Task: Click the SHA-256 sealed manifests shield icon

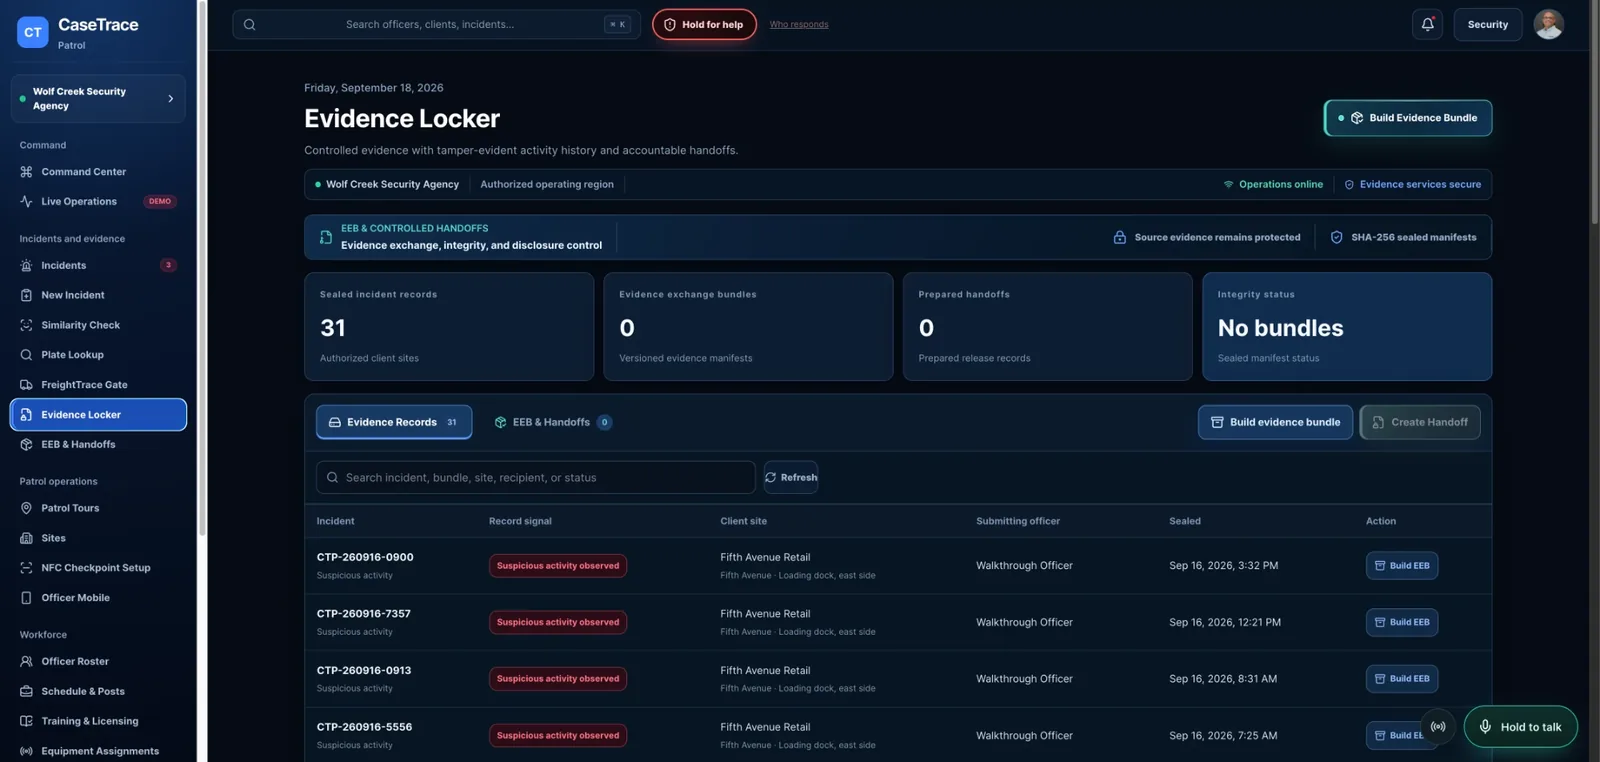Action: tap(1336, 237)
